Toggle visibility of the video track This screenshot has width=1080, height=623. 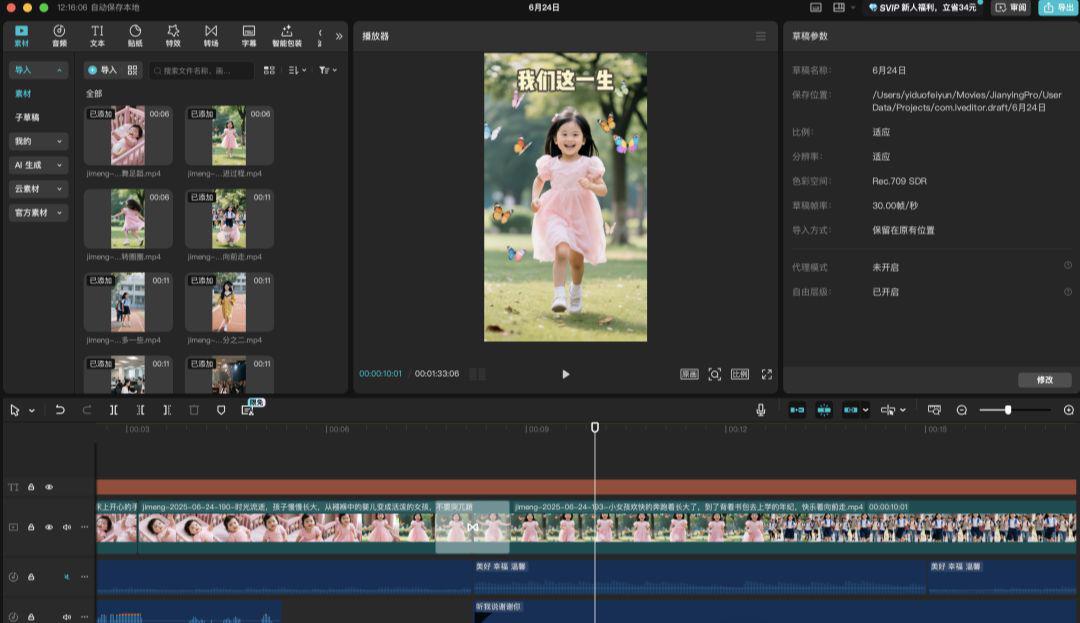[x=48, y=527]
